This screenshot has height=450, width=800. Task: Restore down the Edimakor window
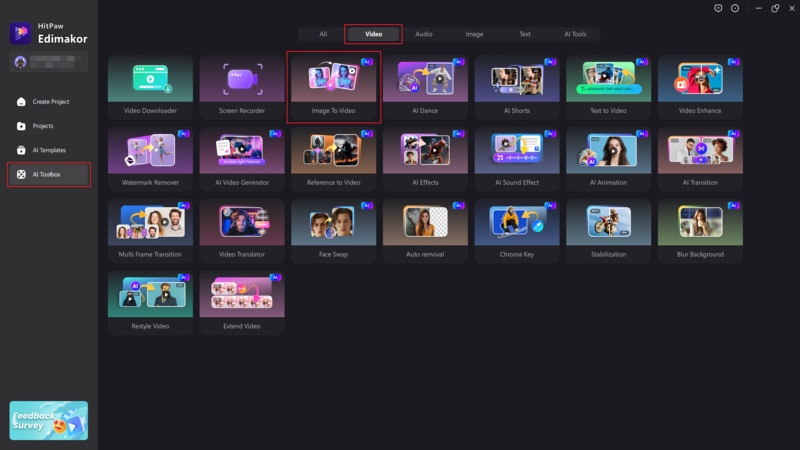775,8
